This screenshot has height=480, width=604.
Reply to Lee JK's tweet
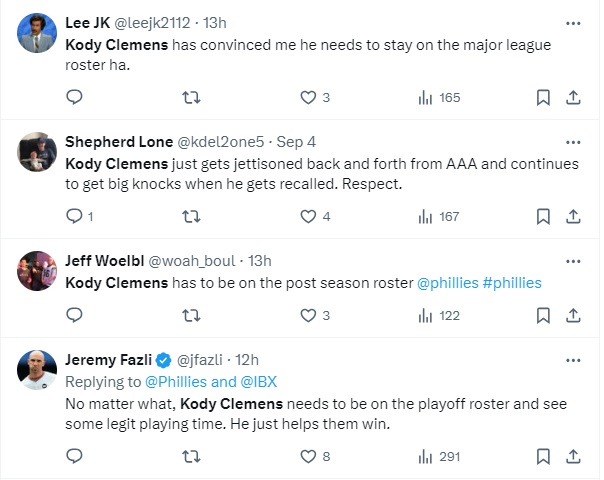[74, 97]
